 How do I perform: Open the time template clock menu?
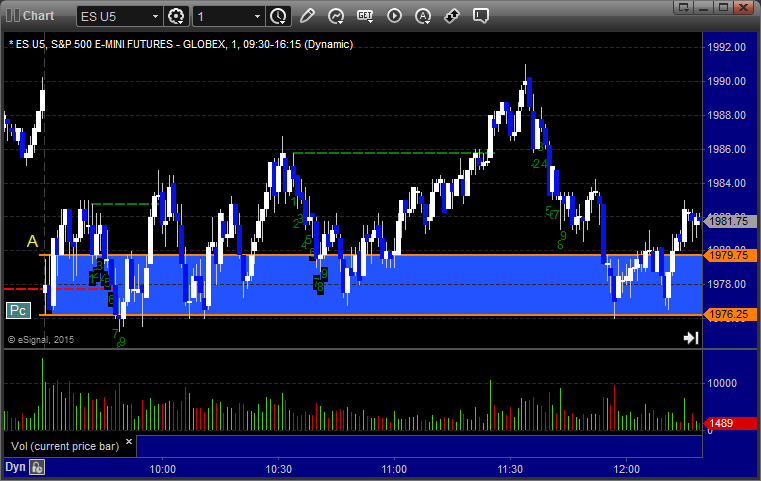pyautogui.click(x=279, y=17)
